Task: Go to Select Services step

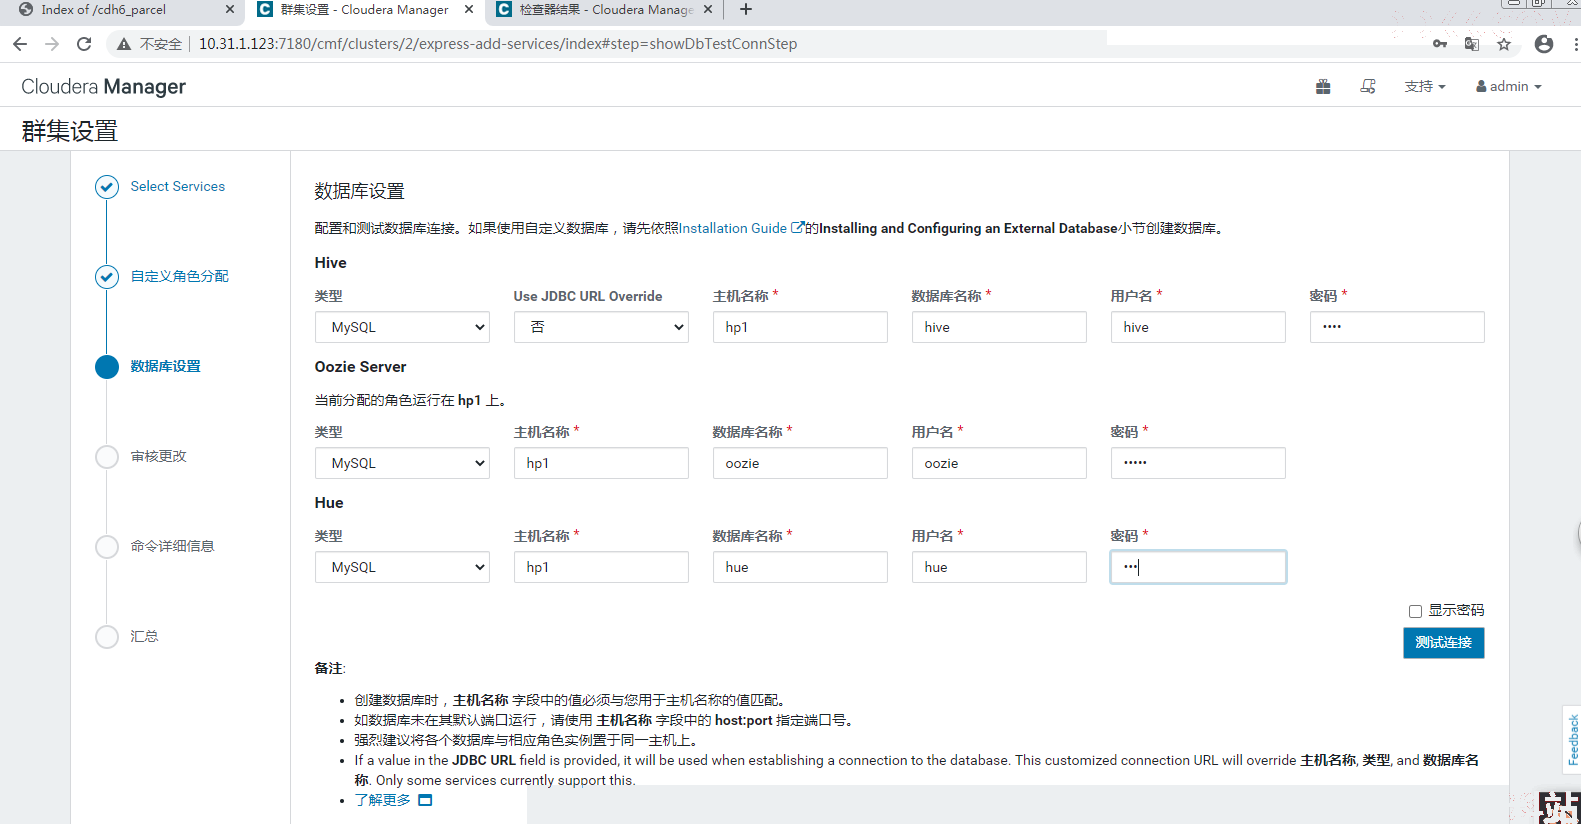Action: 178,186
